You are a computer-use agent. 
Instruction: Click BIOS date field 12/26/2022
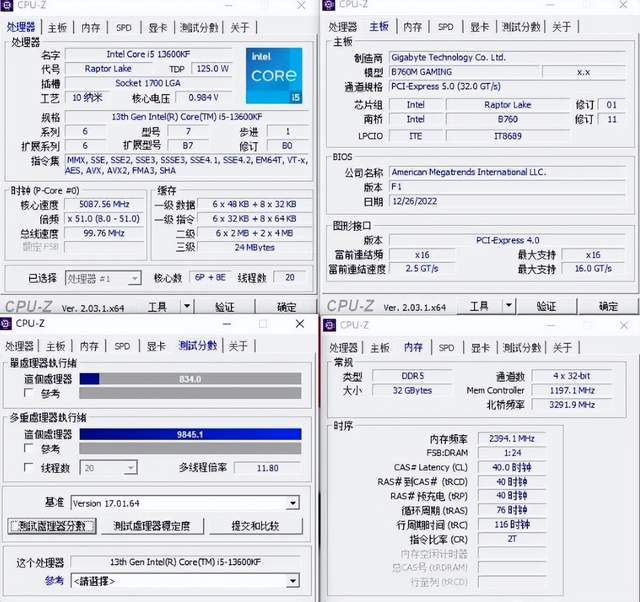point(507,201)
